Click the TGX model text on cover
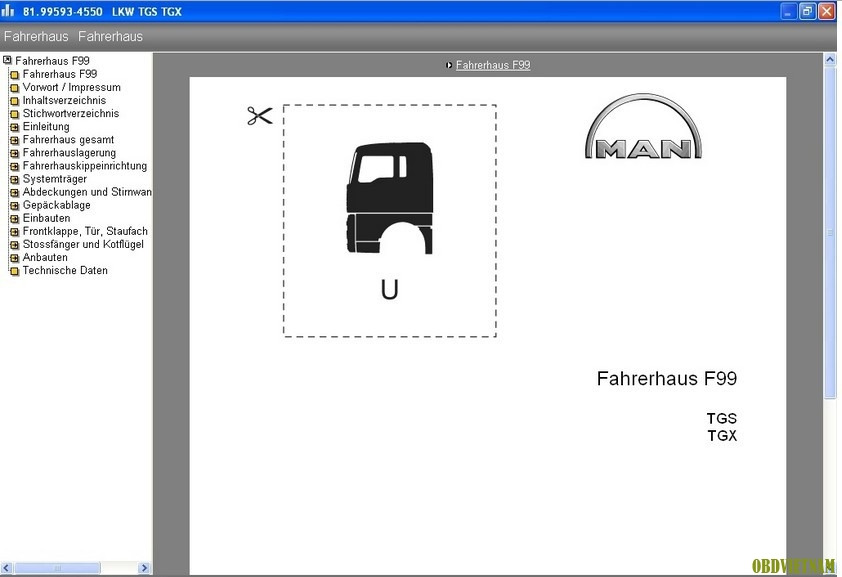The width and height of the screenshot is (842, 577). click(x=722, y=435)
